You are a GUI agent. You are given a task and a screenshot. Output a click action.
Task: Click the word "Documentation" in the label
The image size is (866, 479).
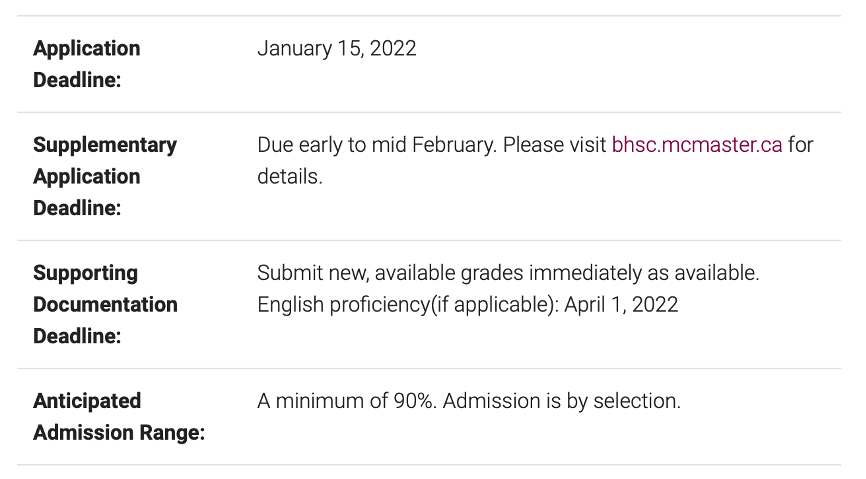pyautogui.click(x=105, y=304)
